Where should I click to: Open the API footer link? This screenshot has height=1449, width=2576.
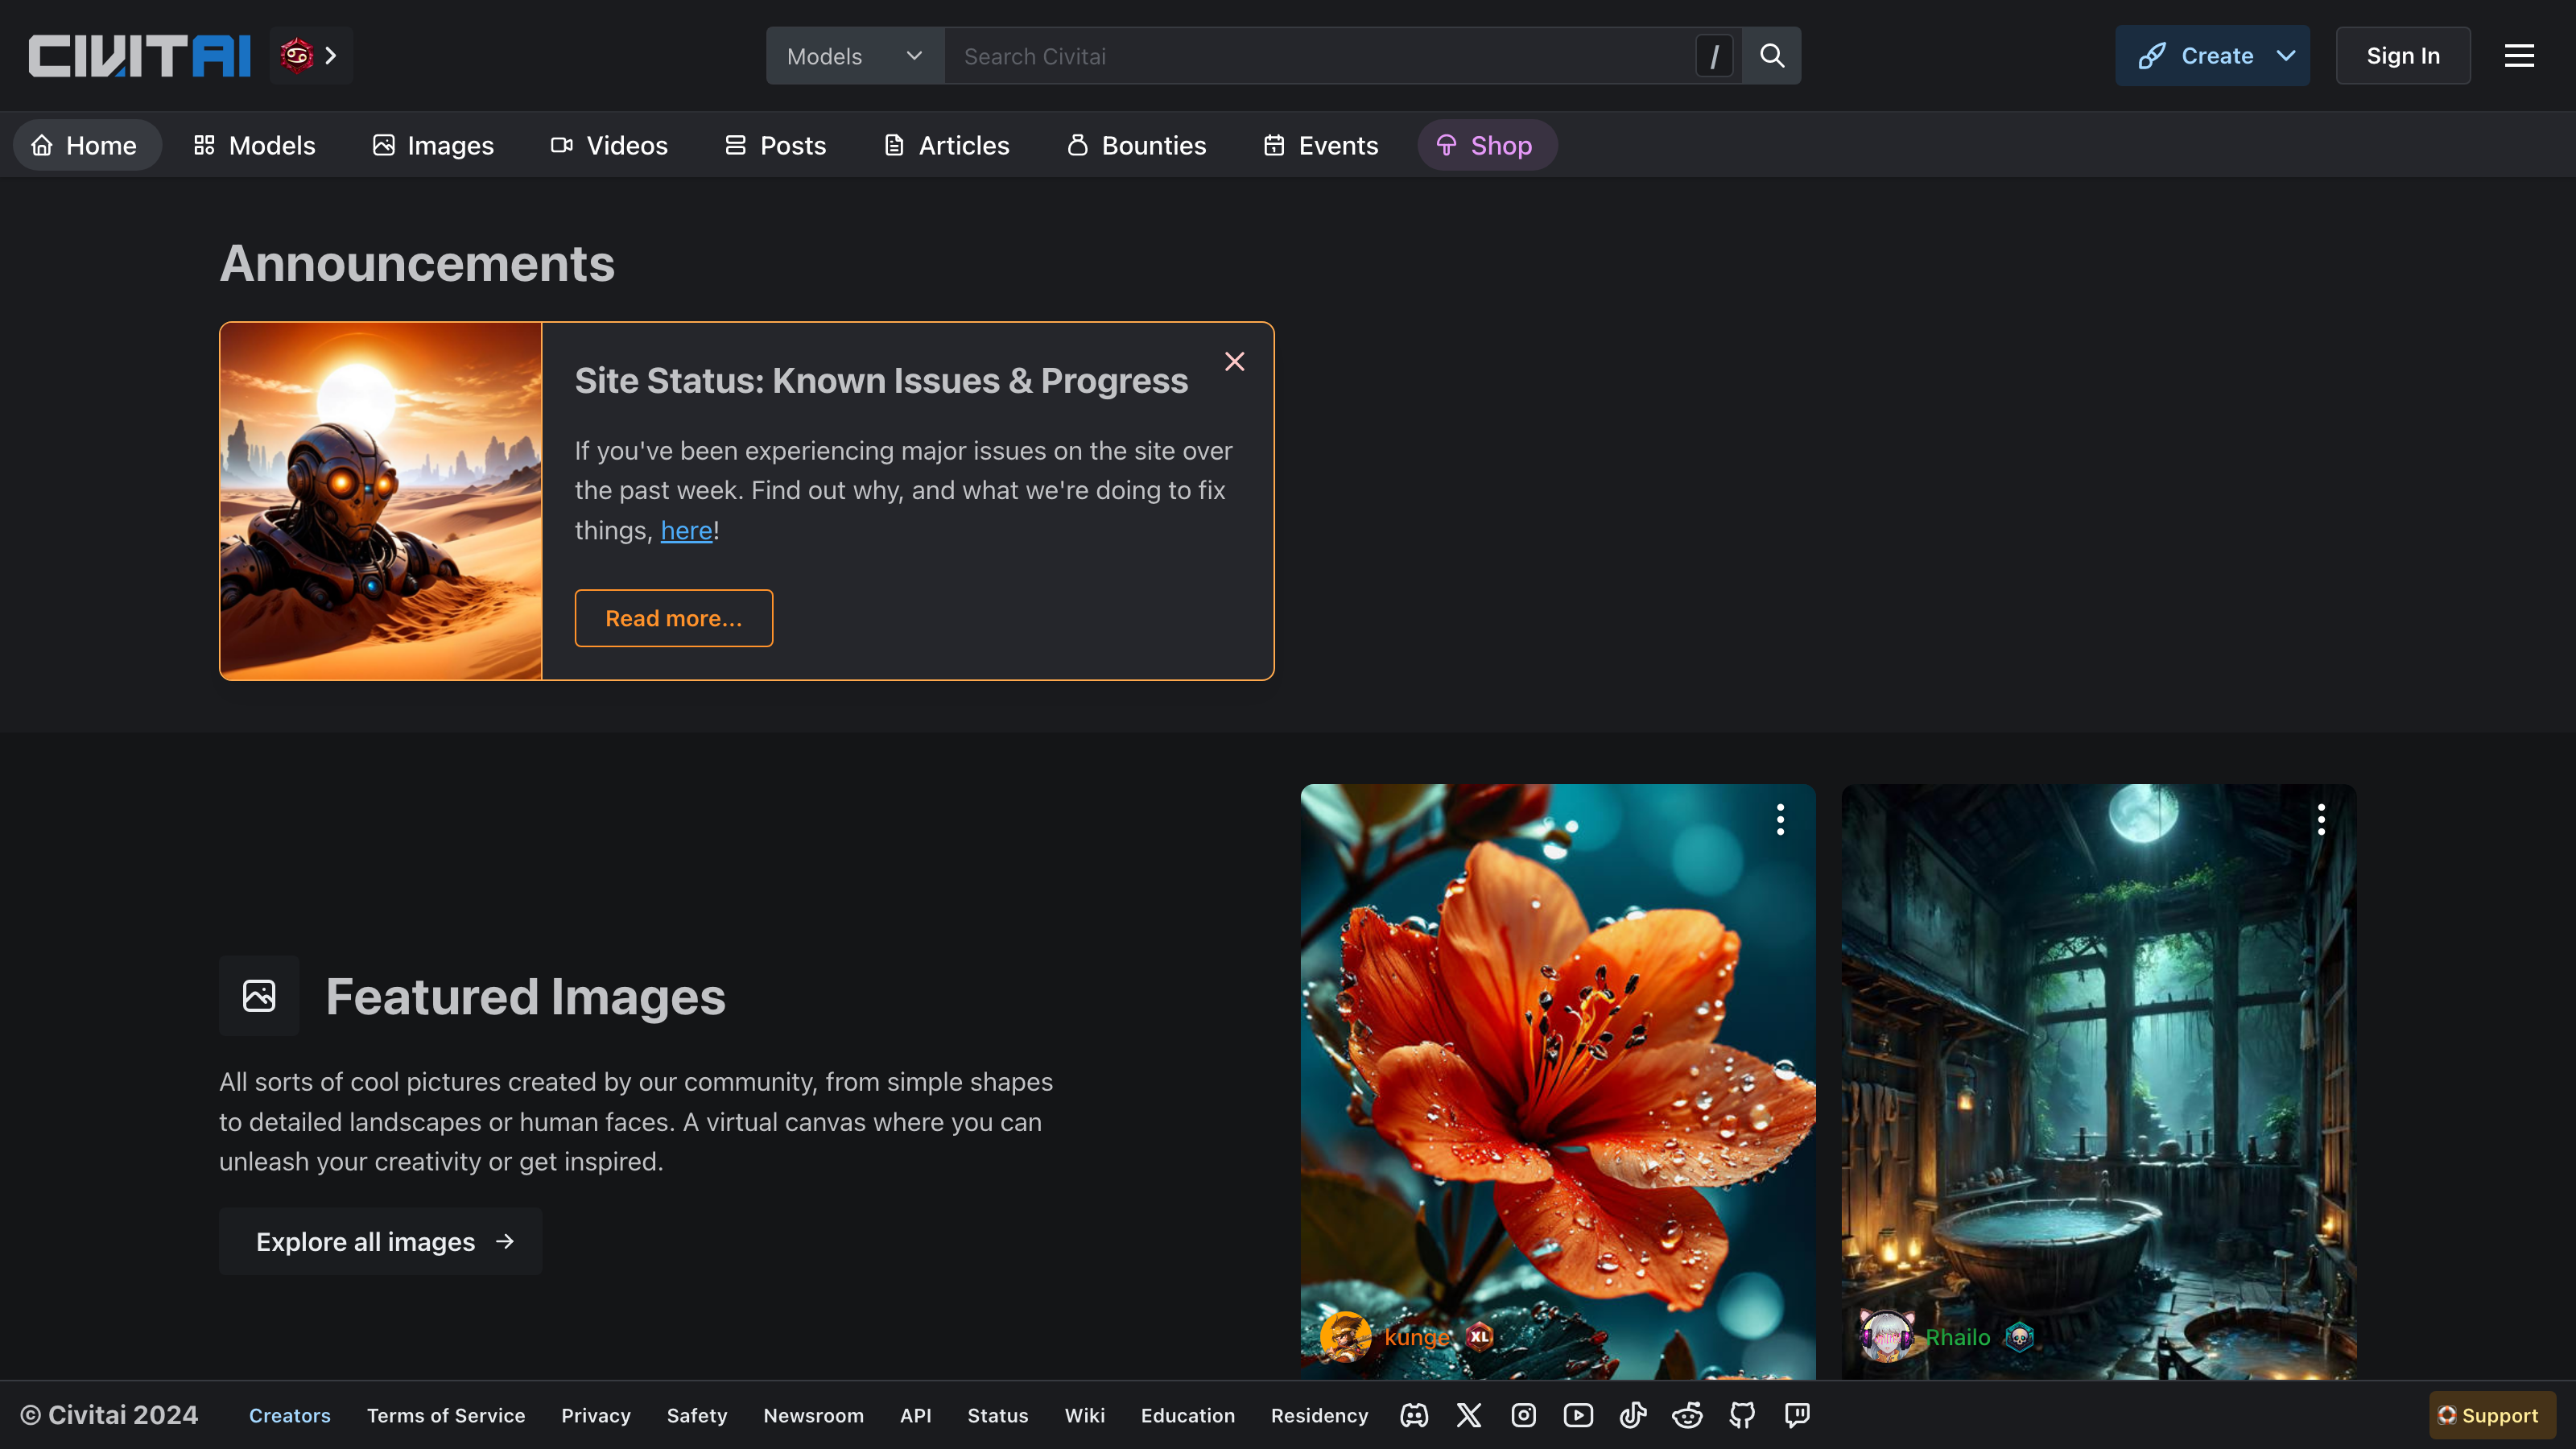tap(916, 1415)
